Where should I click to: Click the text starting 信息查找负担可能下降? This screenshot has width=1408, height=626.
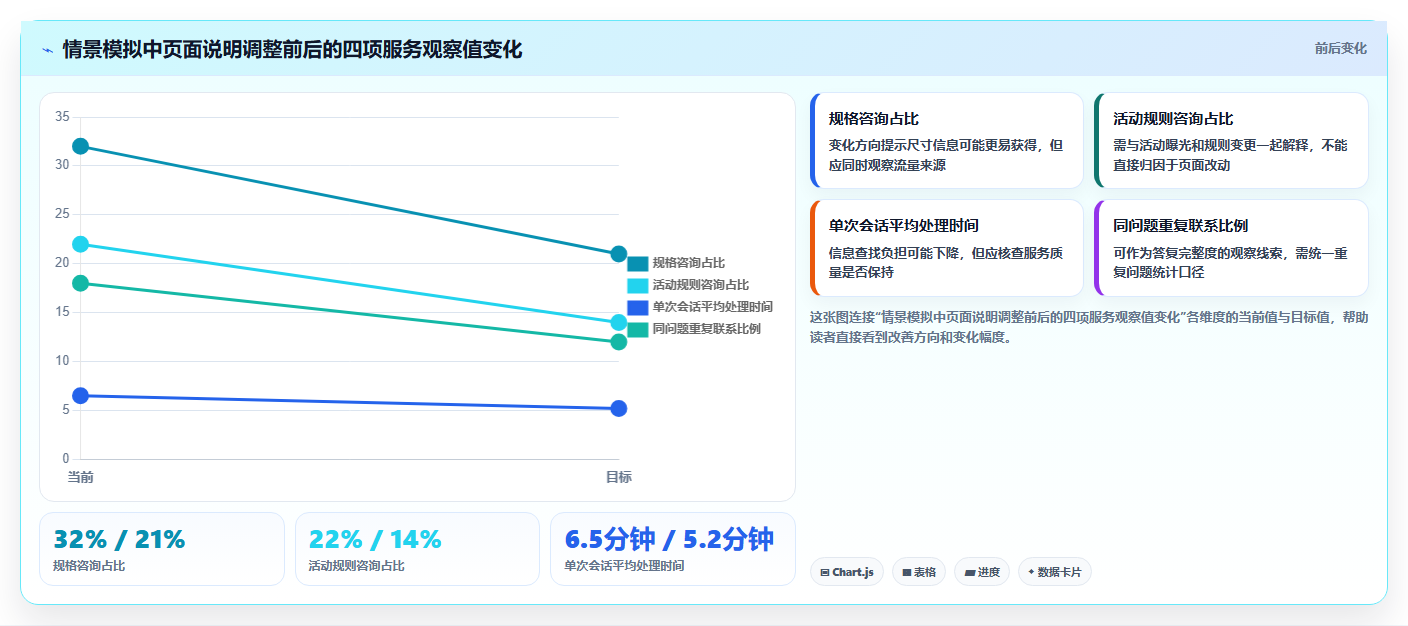coord(946,262)
